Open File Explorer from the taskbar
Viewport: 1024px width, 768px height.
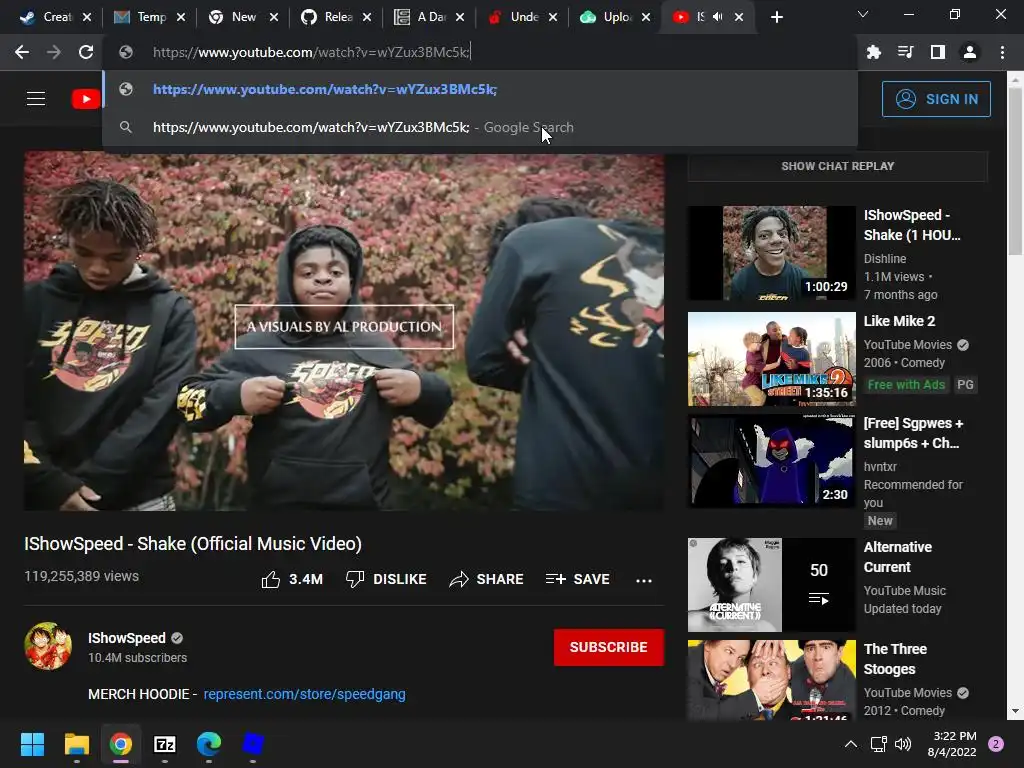click(76, 744)
